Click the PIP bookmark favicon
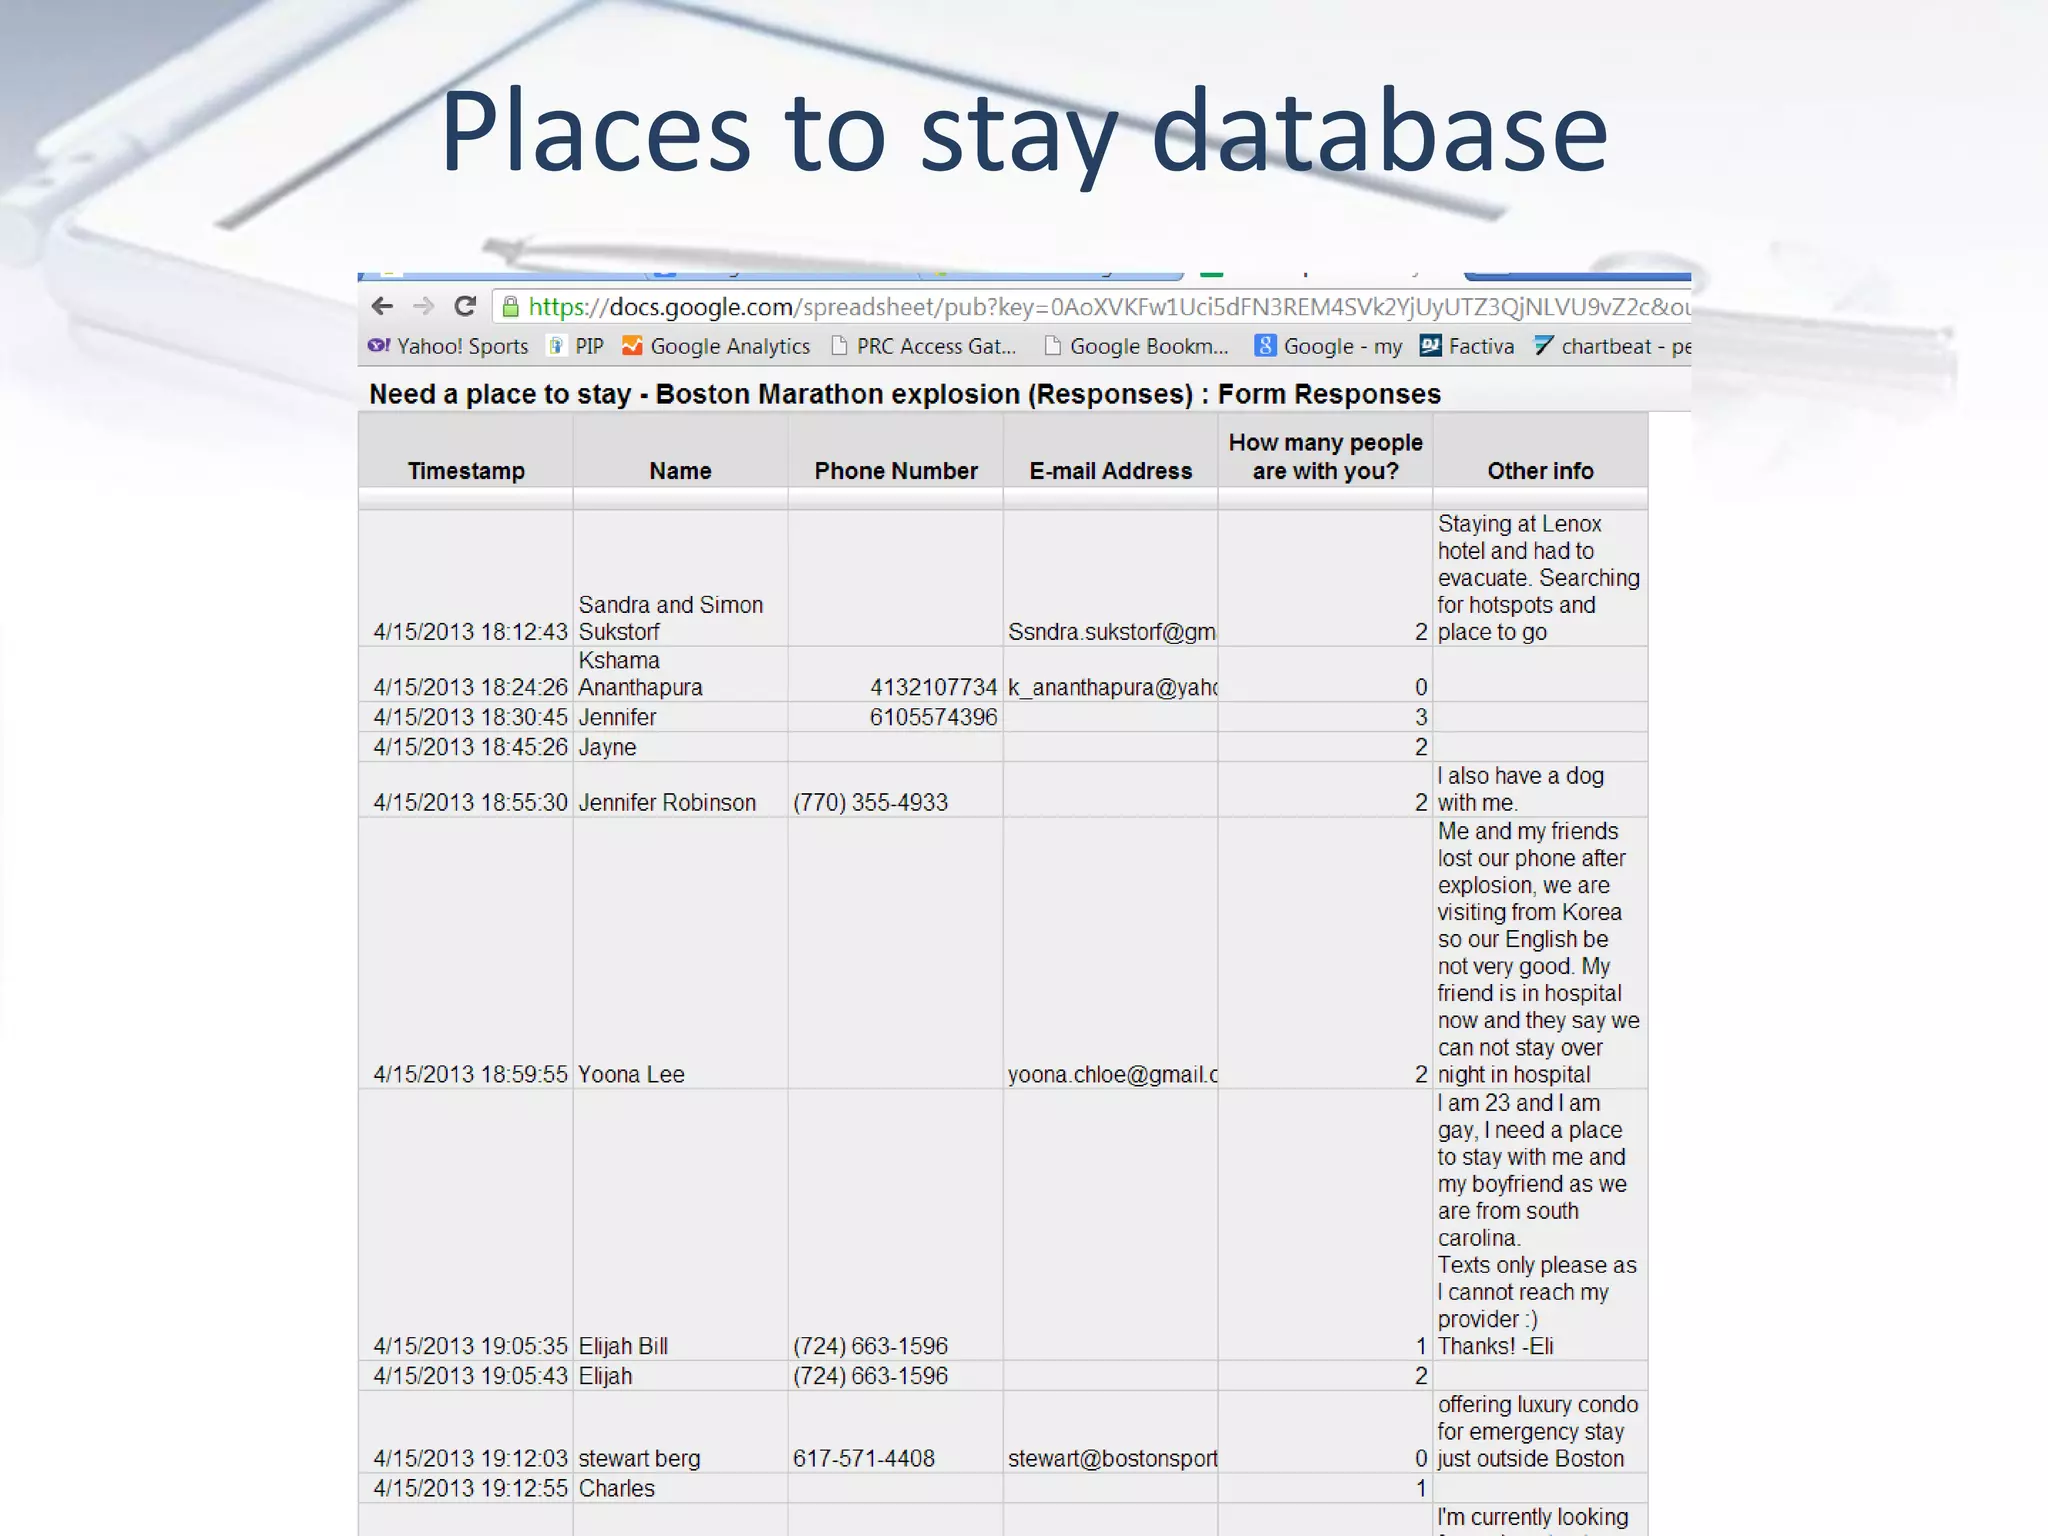 557,345
